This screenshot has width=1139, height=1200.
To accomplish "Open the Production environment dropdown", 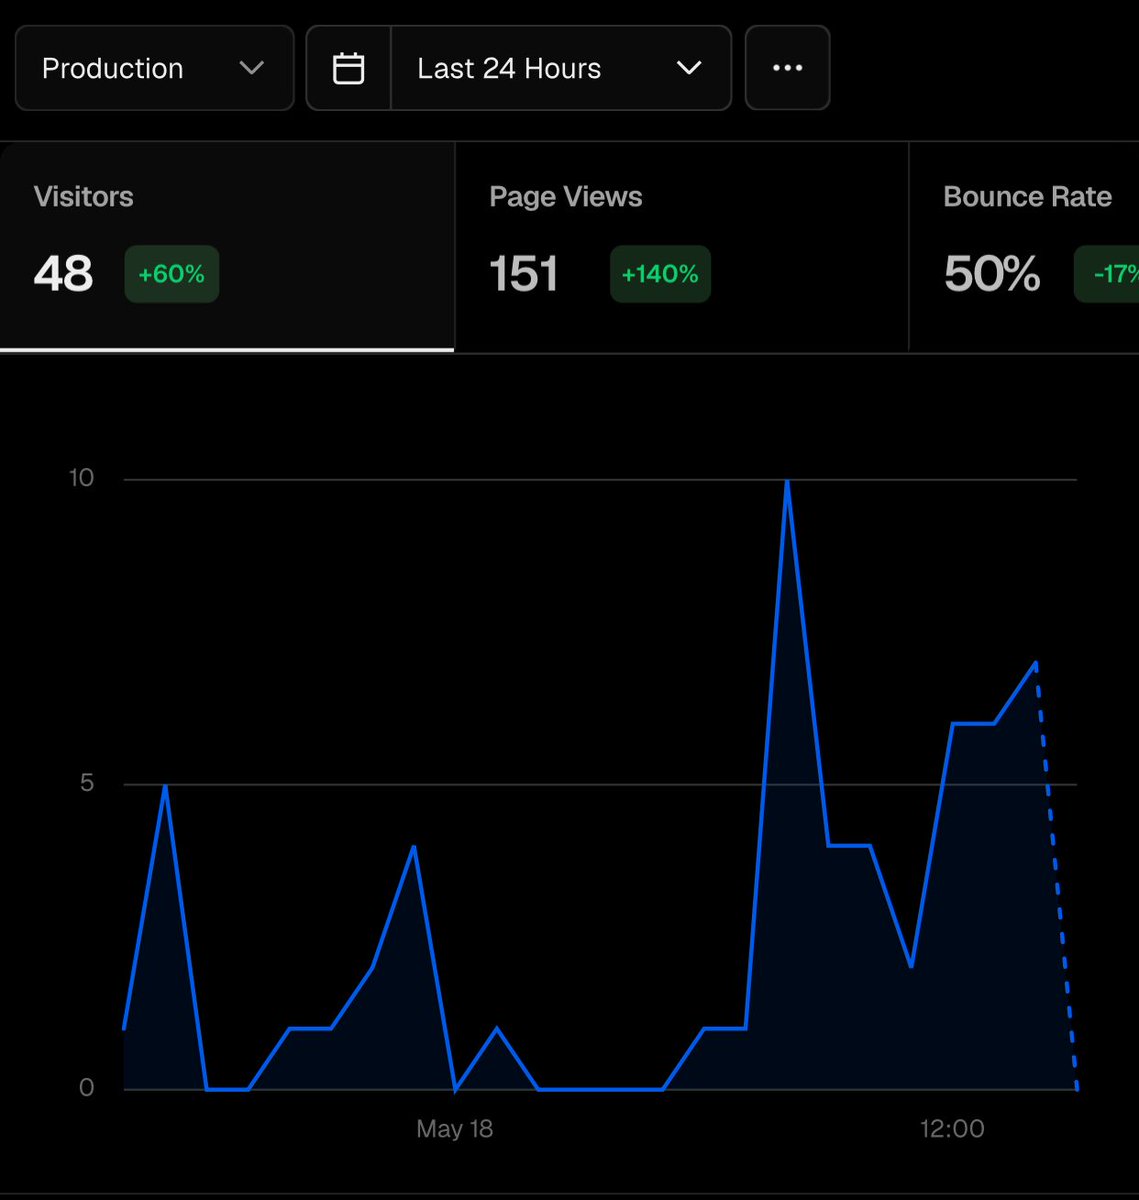I will tap(154, 68).
